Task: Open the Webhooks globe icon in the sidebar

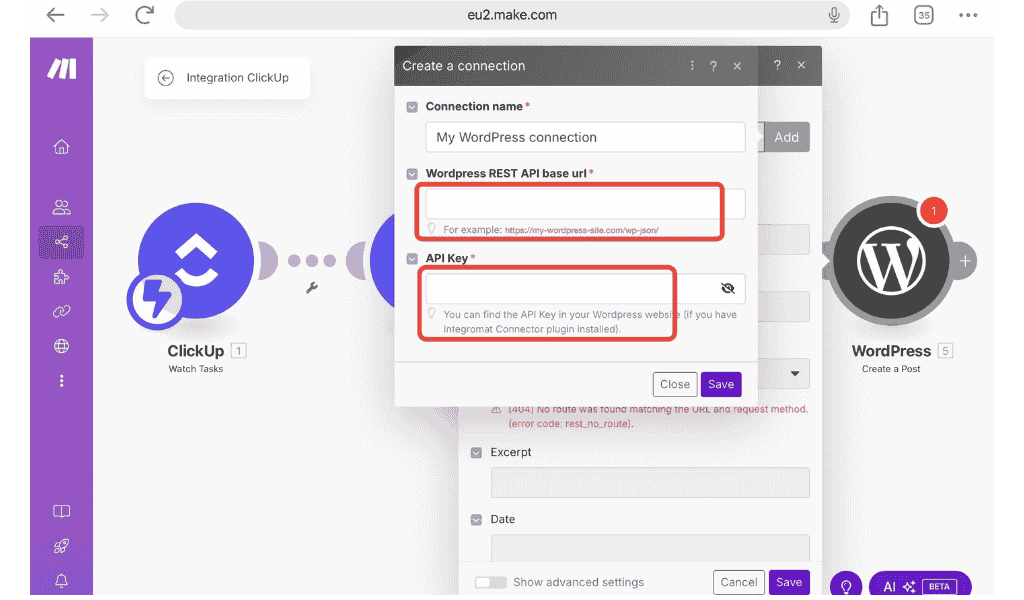Action: pos(61,346)
